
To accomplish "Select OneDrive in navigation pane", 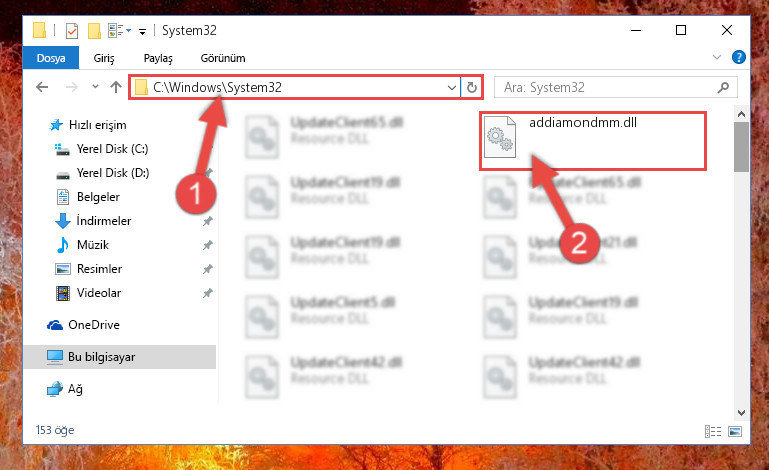I will (94, 325).
